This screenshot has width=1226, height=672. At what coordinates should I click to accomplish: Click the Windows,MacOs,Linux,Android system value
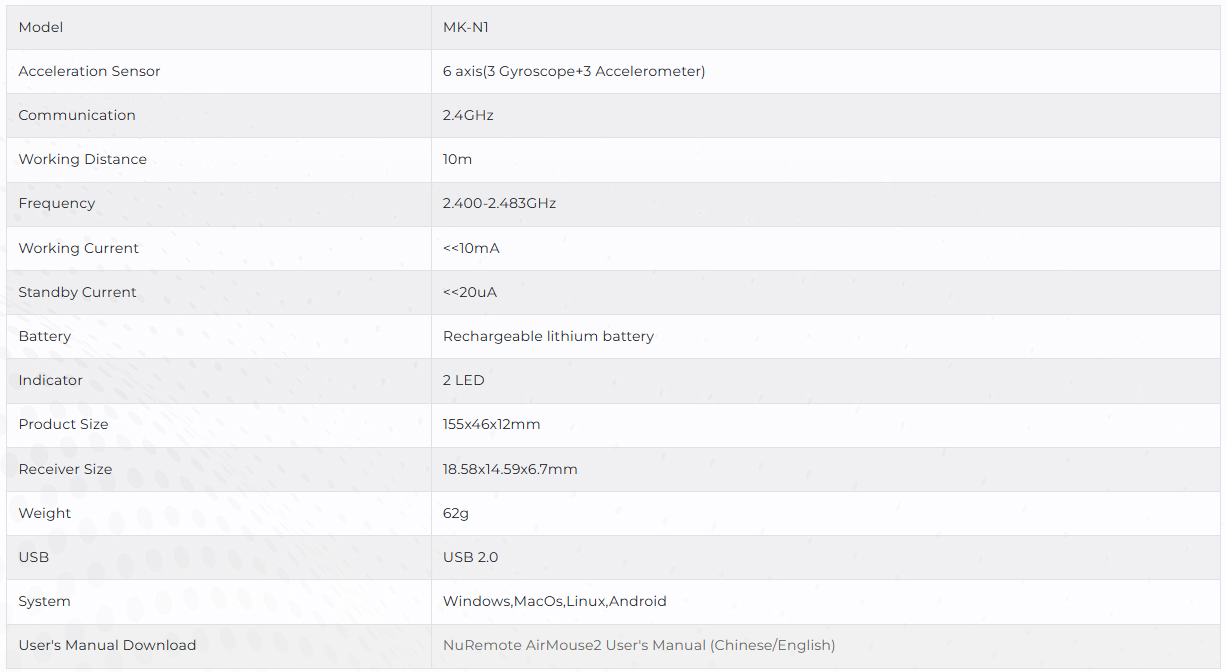pos(554,601)
